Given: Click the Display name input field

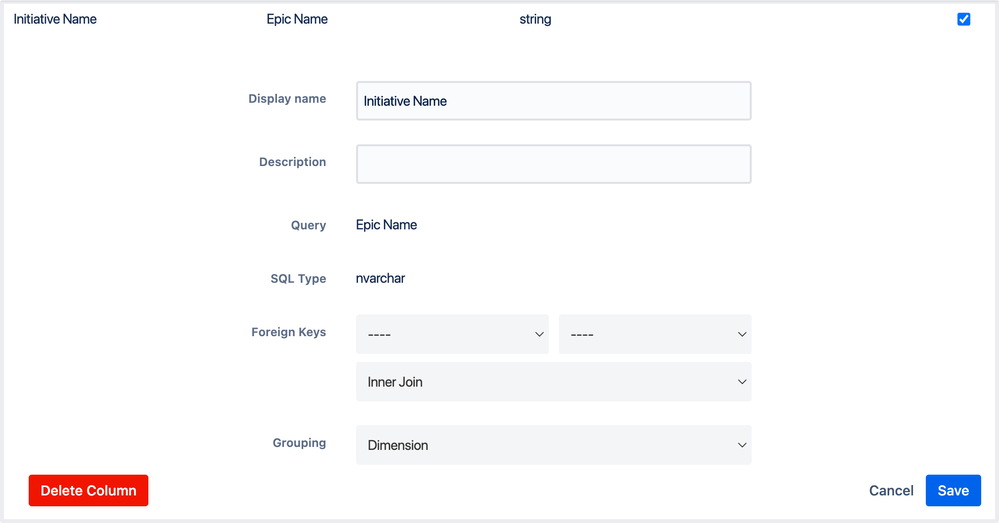Looking at the screenshot, I should click(553, 101).
